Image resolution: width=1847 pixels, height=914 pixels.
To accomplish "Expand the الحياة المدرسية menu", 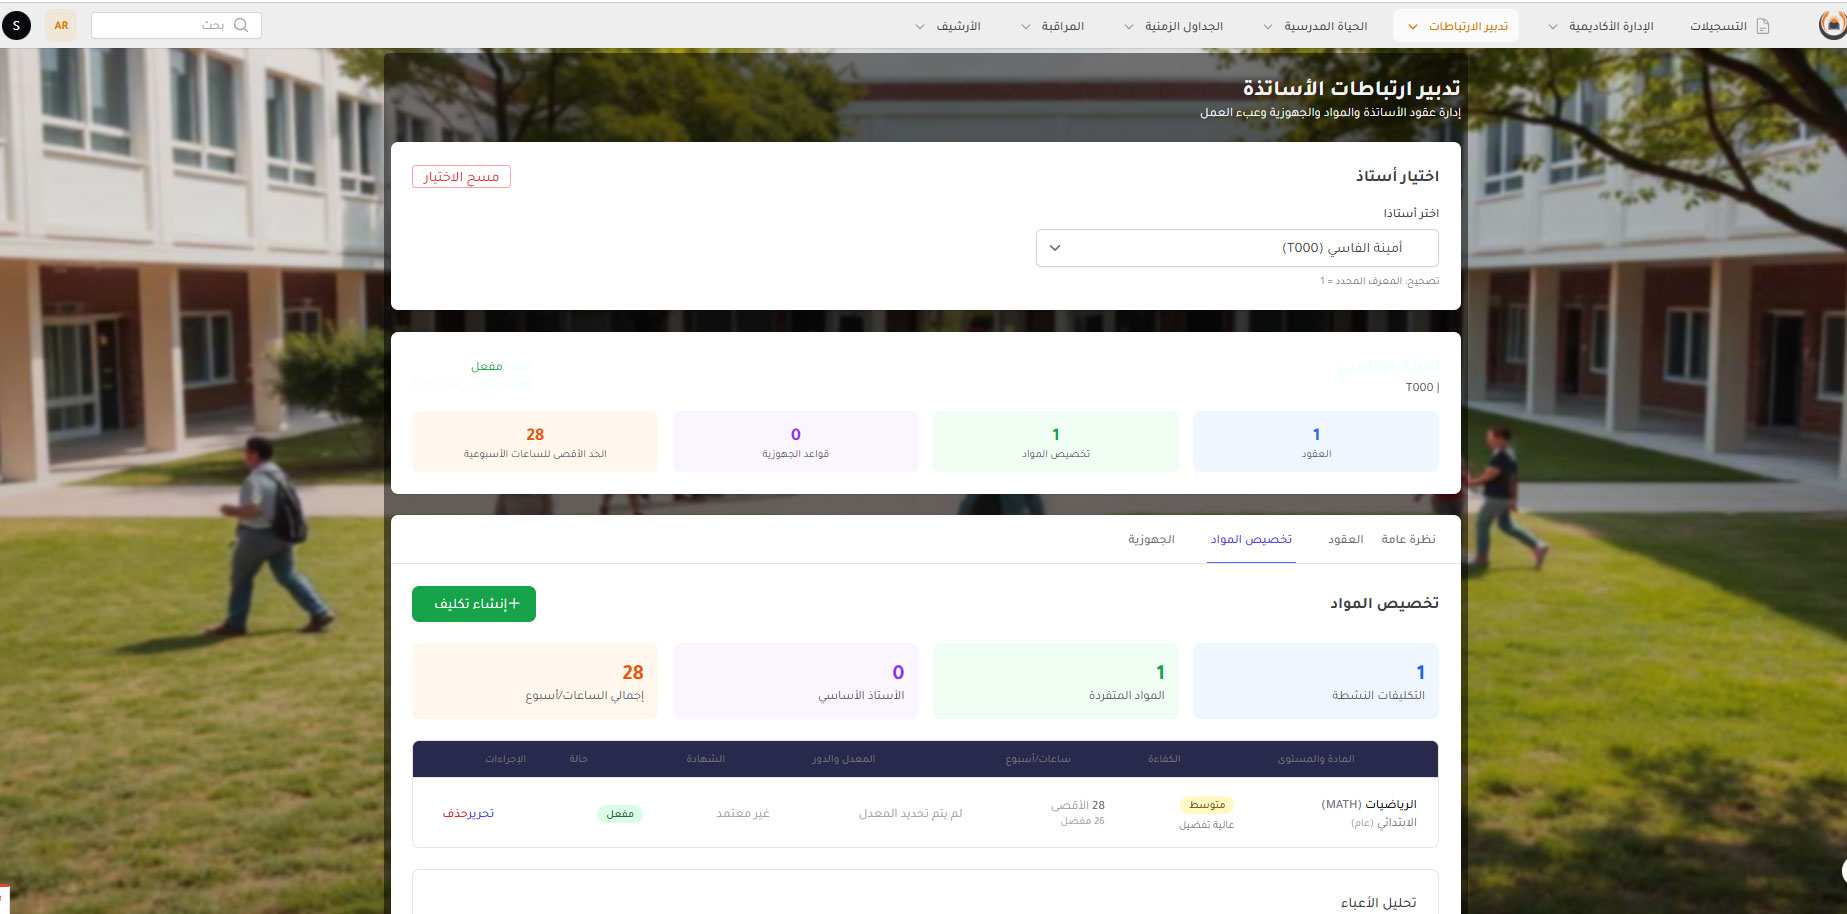I will click(1317, 26).
